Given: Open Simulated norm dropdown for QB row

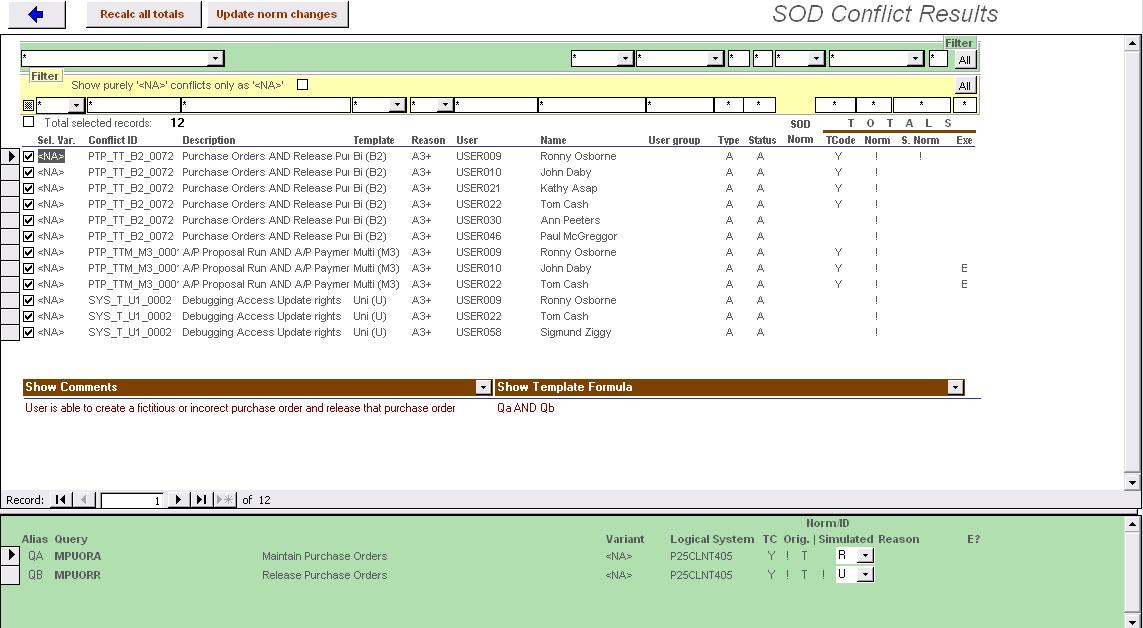Looking at the screenshot, I should point(865,574).
